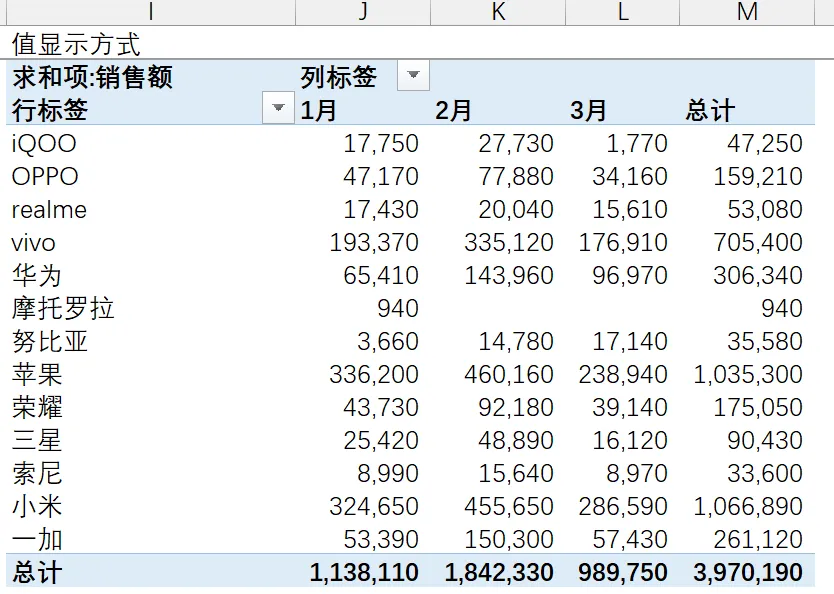
Task: Select the 摩托罗拉 row label
Action: click(63, 308)
